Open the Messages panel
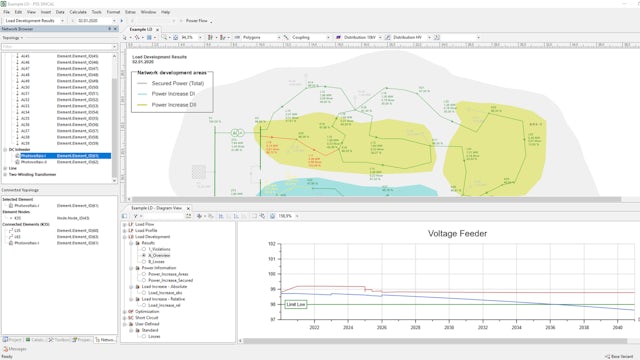Viewport: 640px width, 360px height. (15, 349)
